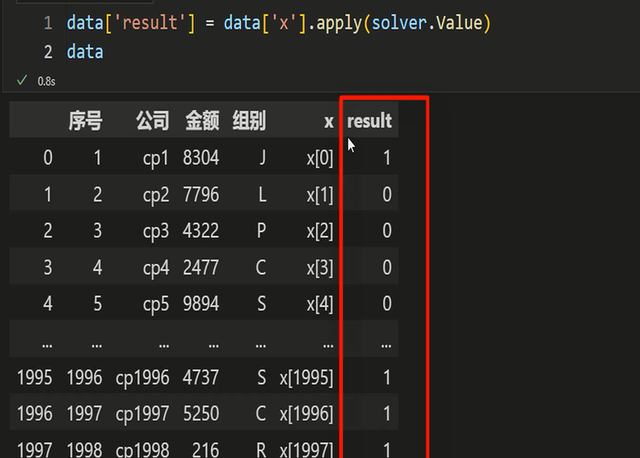This screenshot has height=458, width=640.
Task: Click the 金额 column header
Action: pyautogui.click(x=202, y=121)
